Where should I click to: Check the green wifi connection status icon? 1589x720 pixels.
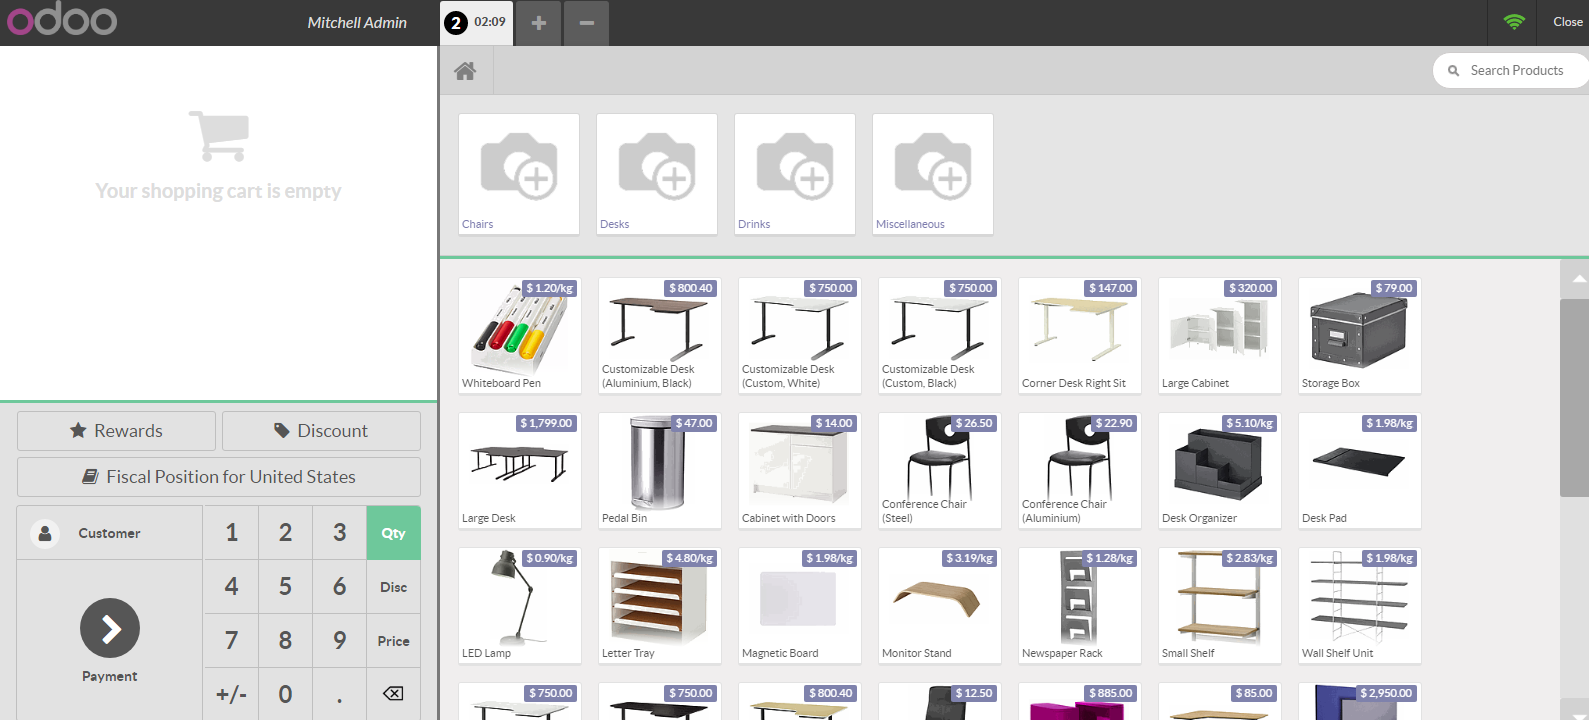[1514, 22]
